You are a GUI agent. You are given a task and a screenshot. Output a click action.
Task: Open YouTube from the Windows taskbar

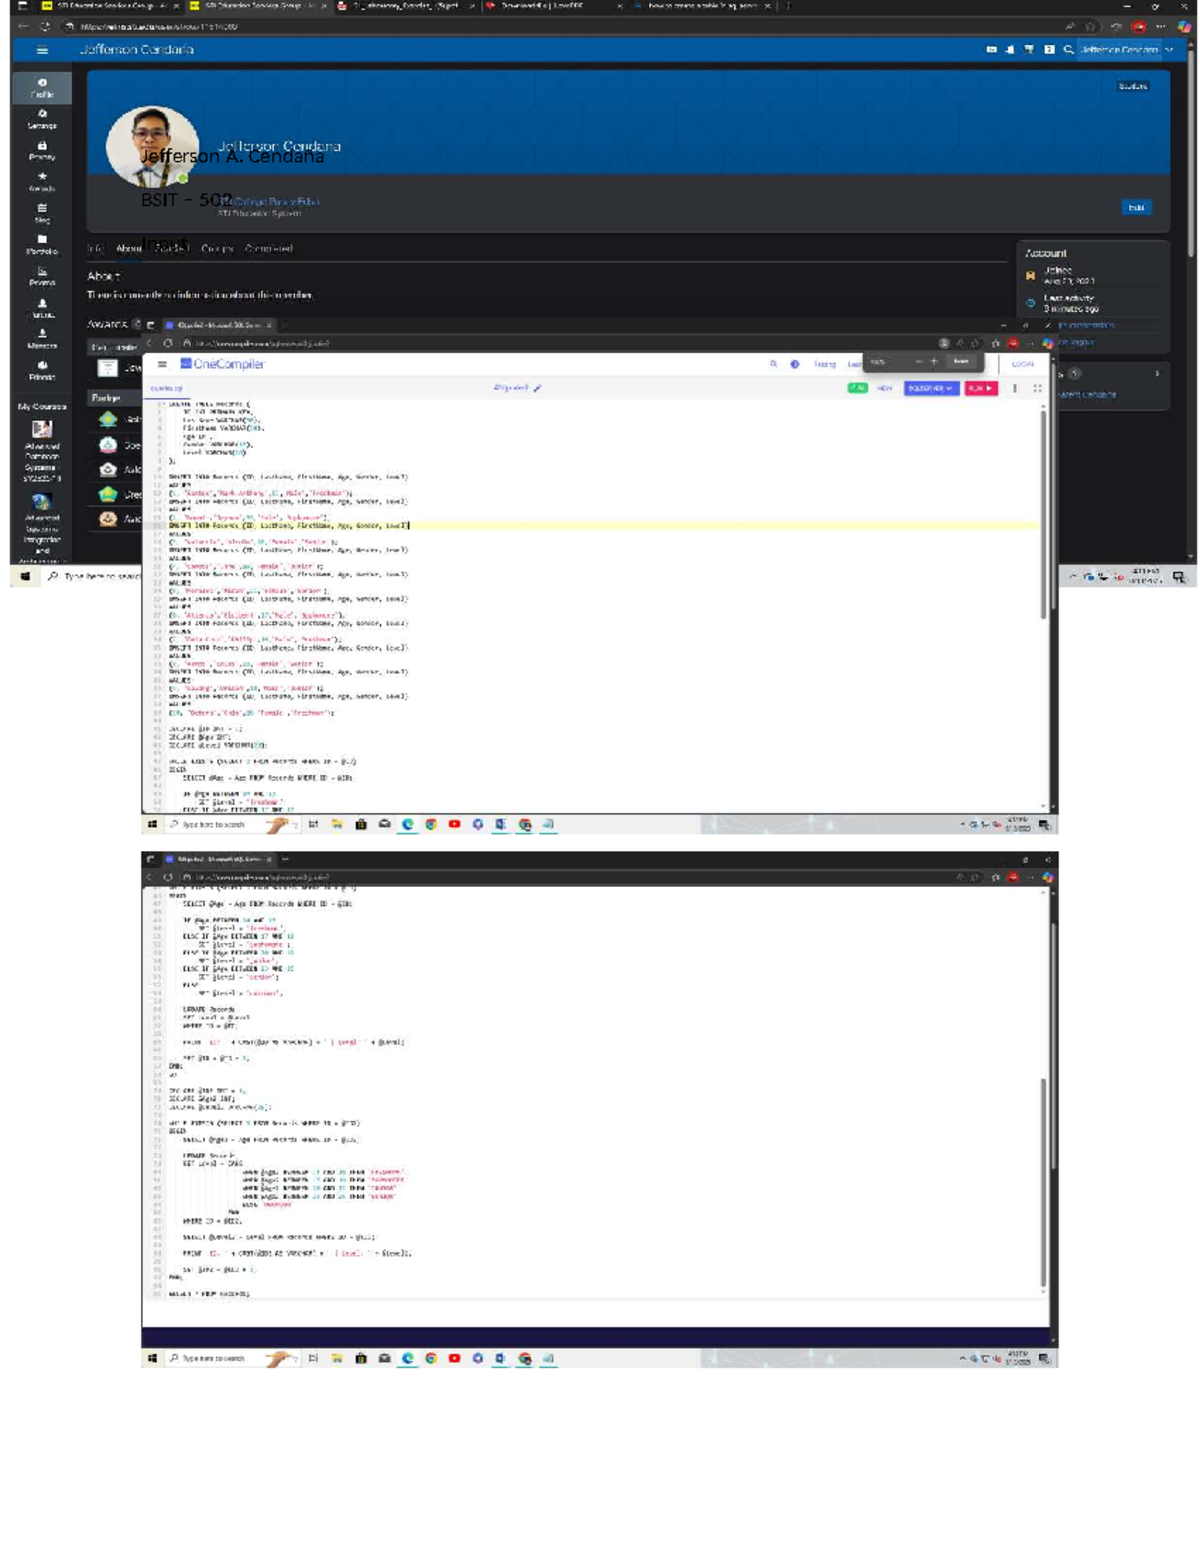[453, 824]
